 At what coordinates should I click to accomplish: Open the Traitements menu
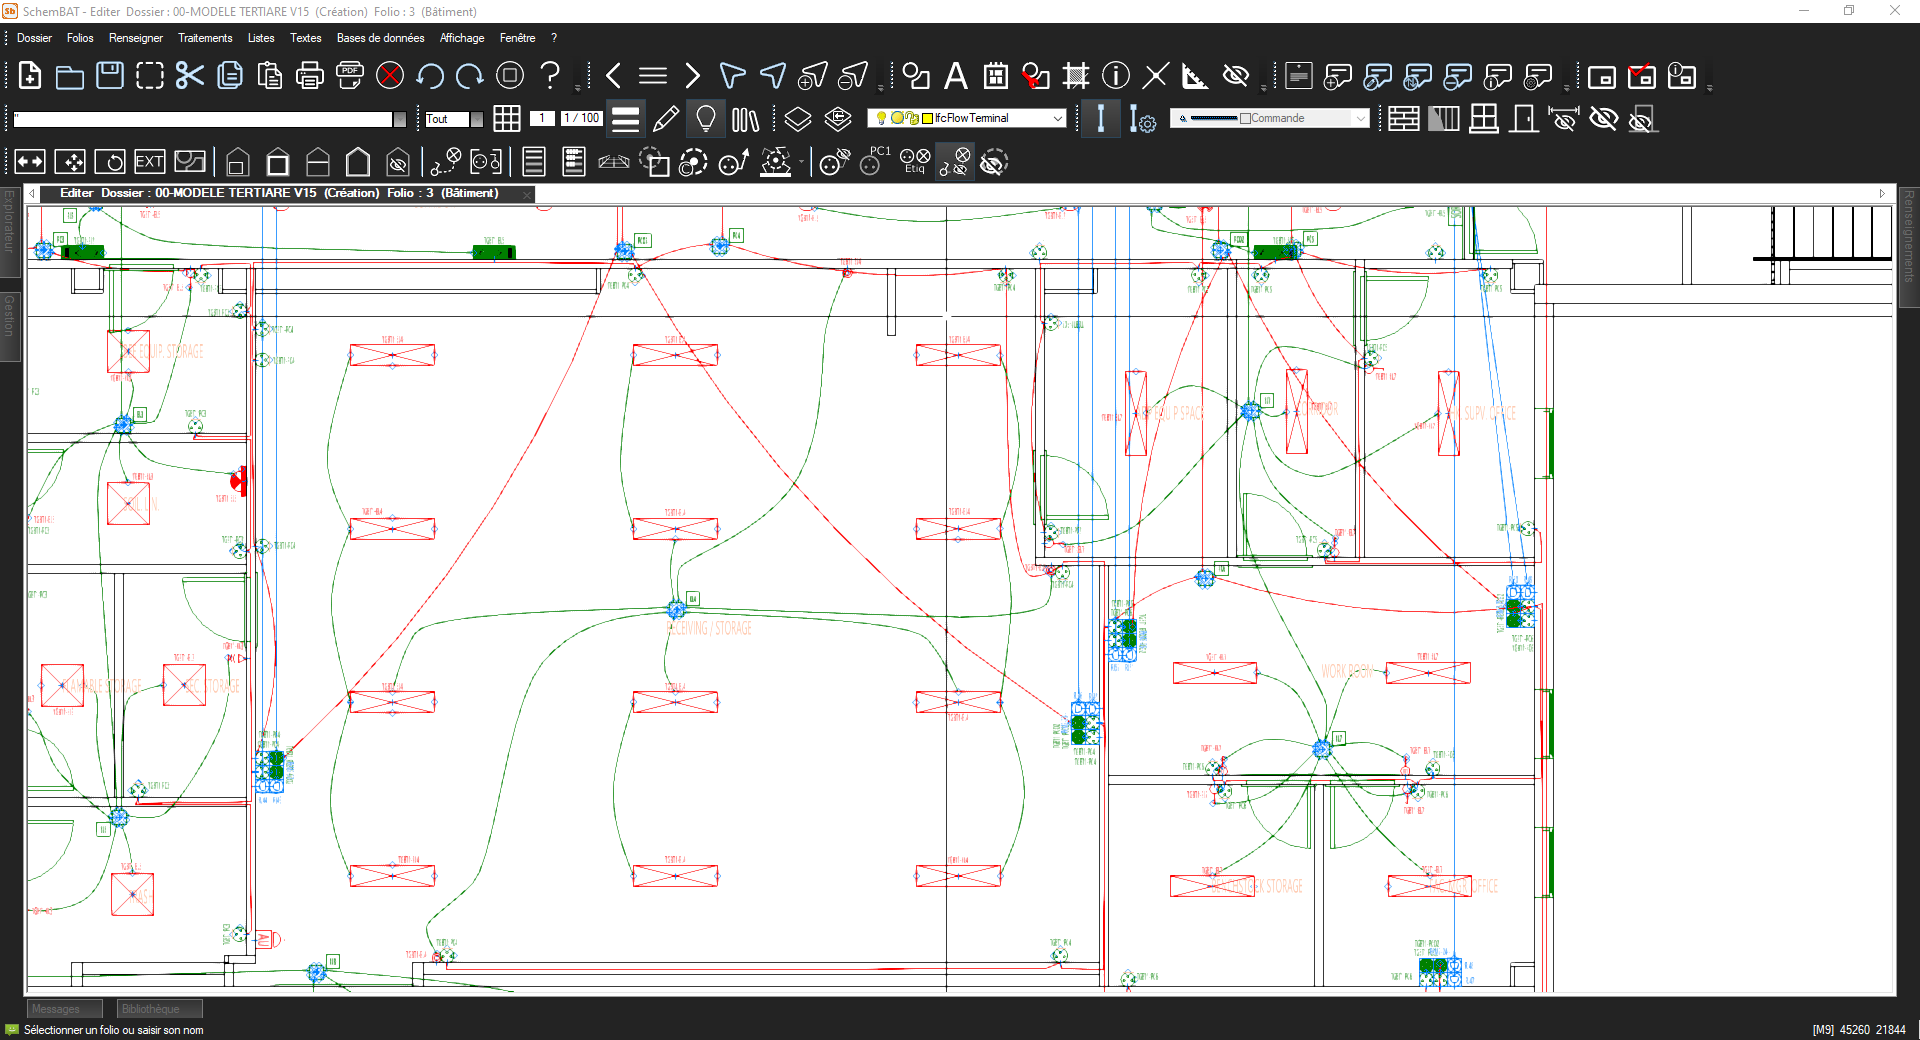205,38
